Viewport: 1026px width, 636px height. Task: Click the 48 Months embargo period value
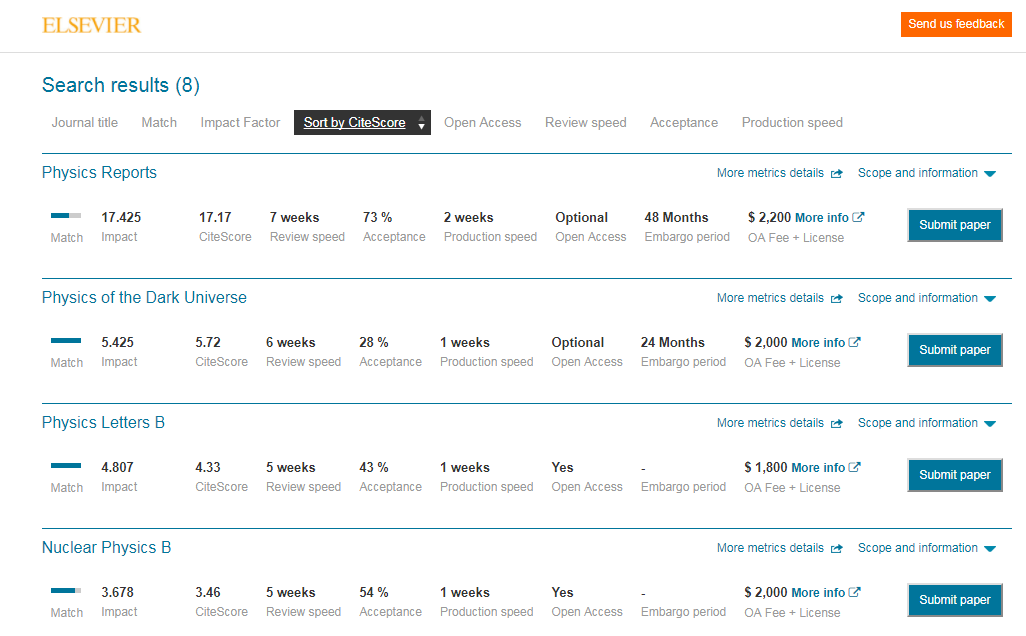(x=677, y=217)
